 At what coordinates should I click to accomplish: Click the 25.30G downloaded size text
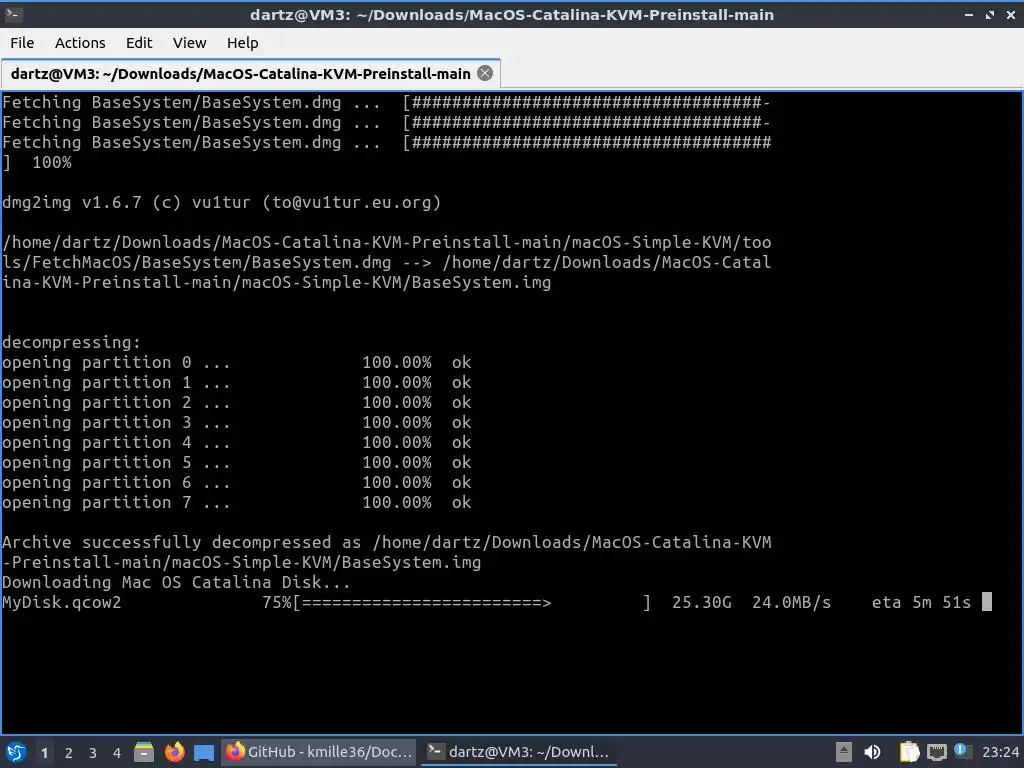(701, 602)
